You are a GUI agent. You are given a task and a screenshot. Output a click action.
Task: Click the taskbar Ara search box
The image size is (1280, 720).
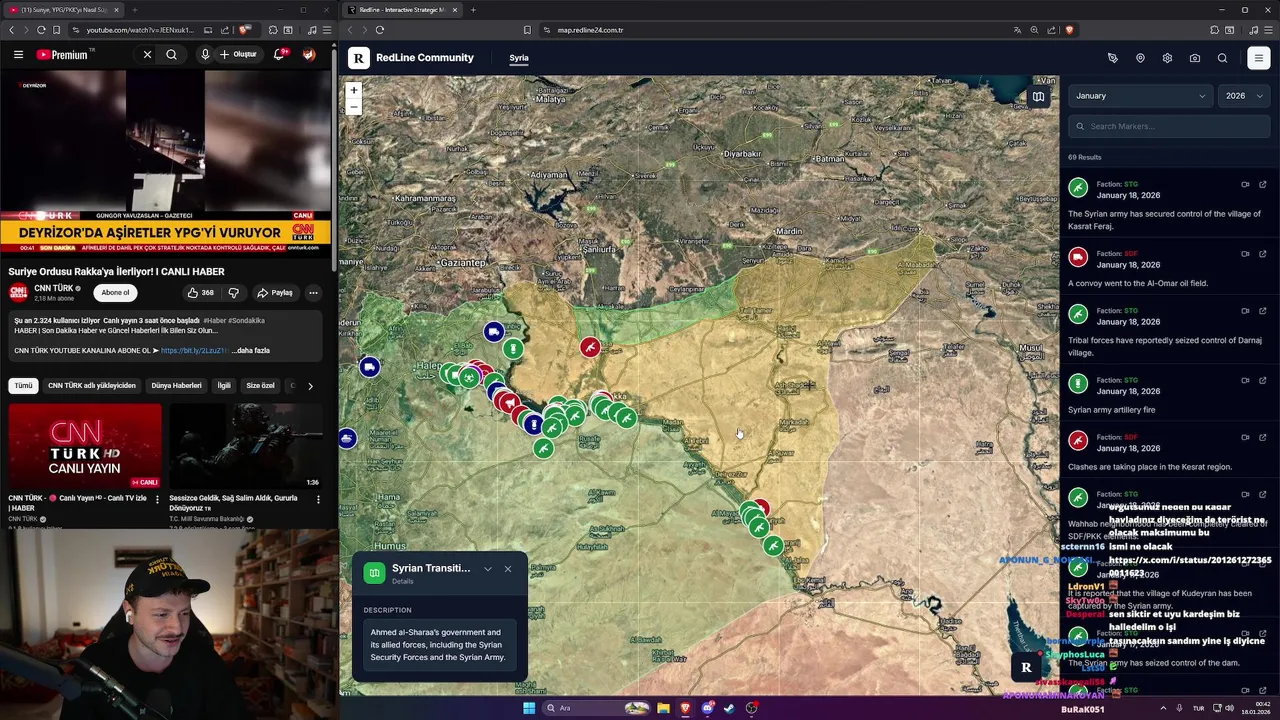[597, 708]
